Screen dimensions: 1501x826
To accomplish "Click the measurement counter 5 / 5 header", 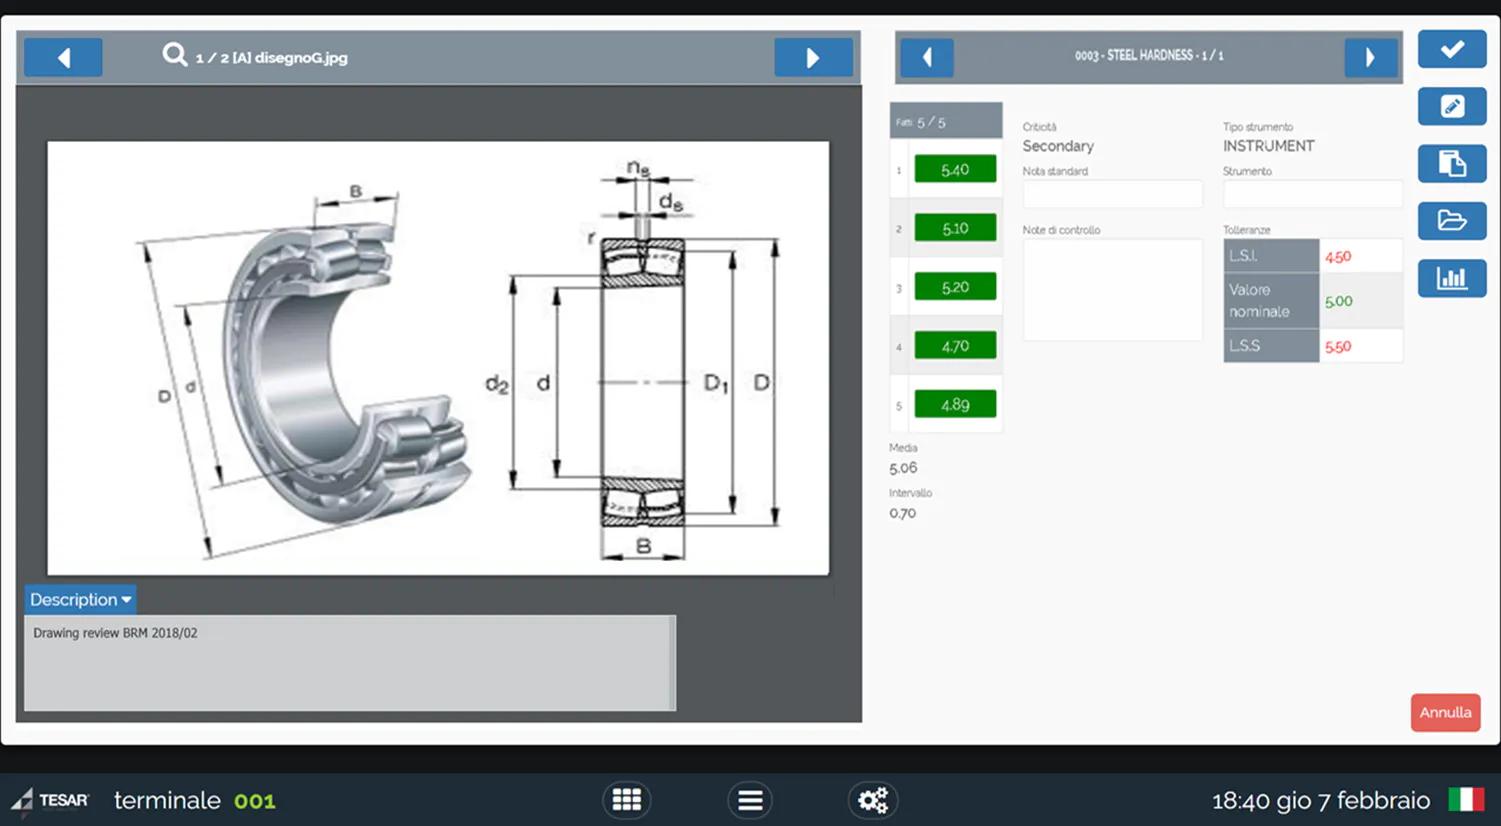I will tap(946, 121).
